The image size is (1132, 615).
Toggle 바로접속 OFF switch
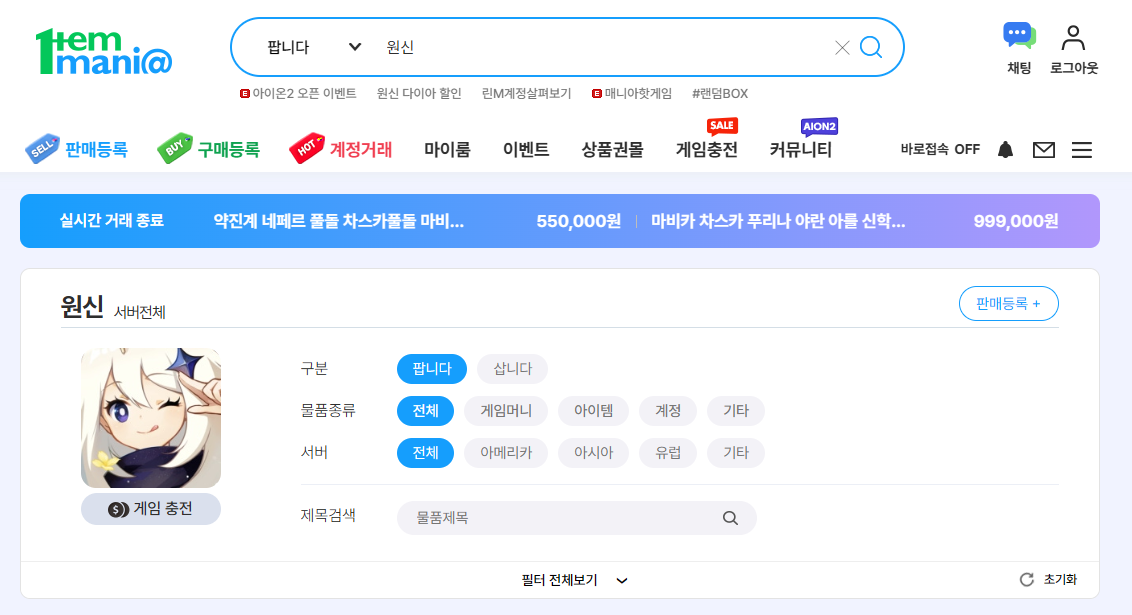tap(940, 149)
